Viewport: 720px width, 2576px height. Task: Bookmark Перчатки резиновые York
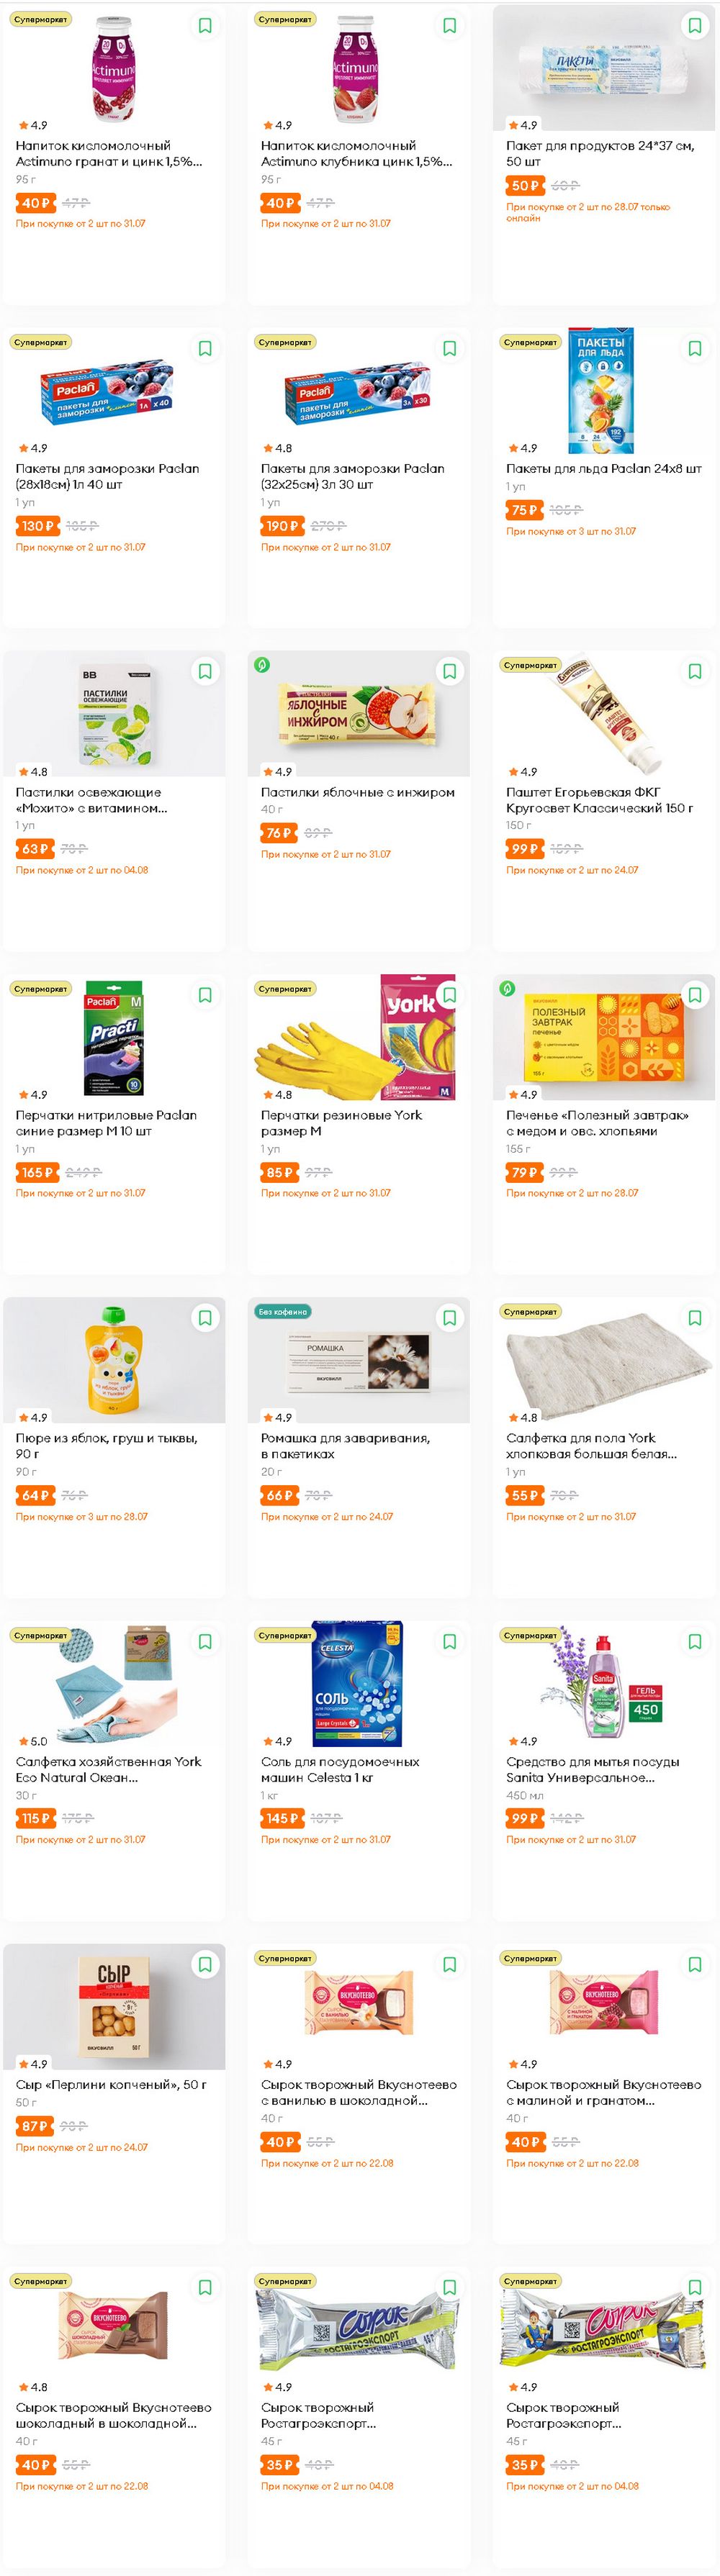pos(449,995)
